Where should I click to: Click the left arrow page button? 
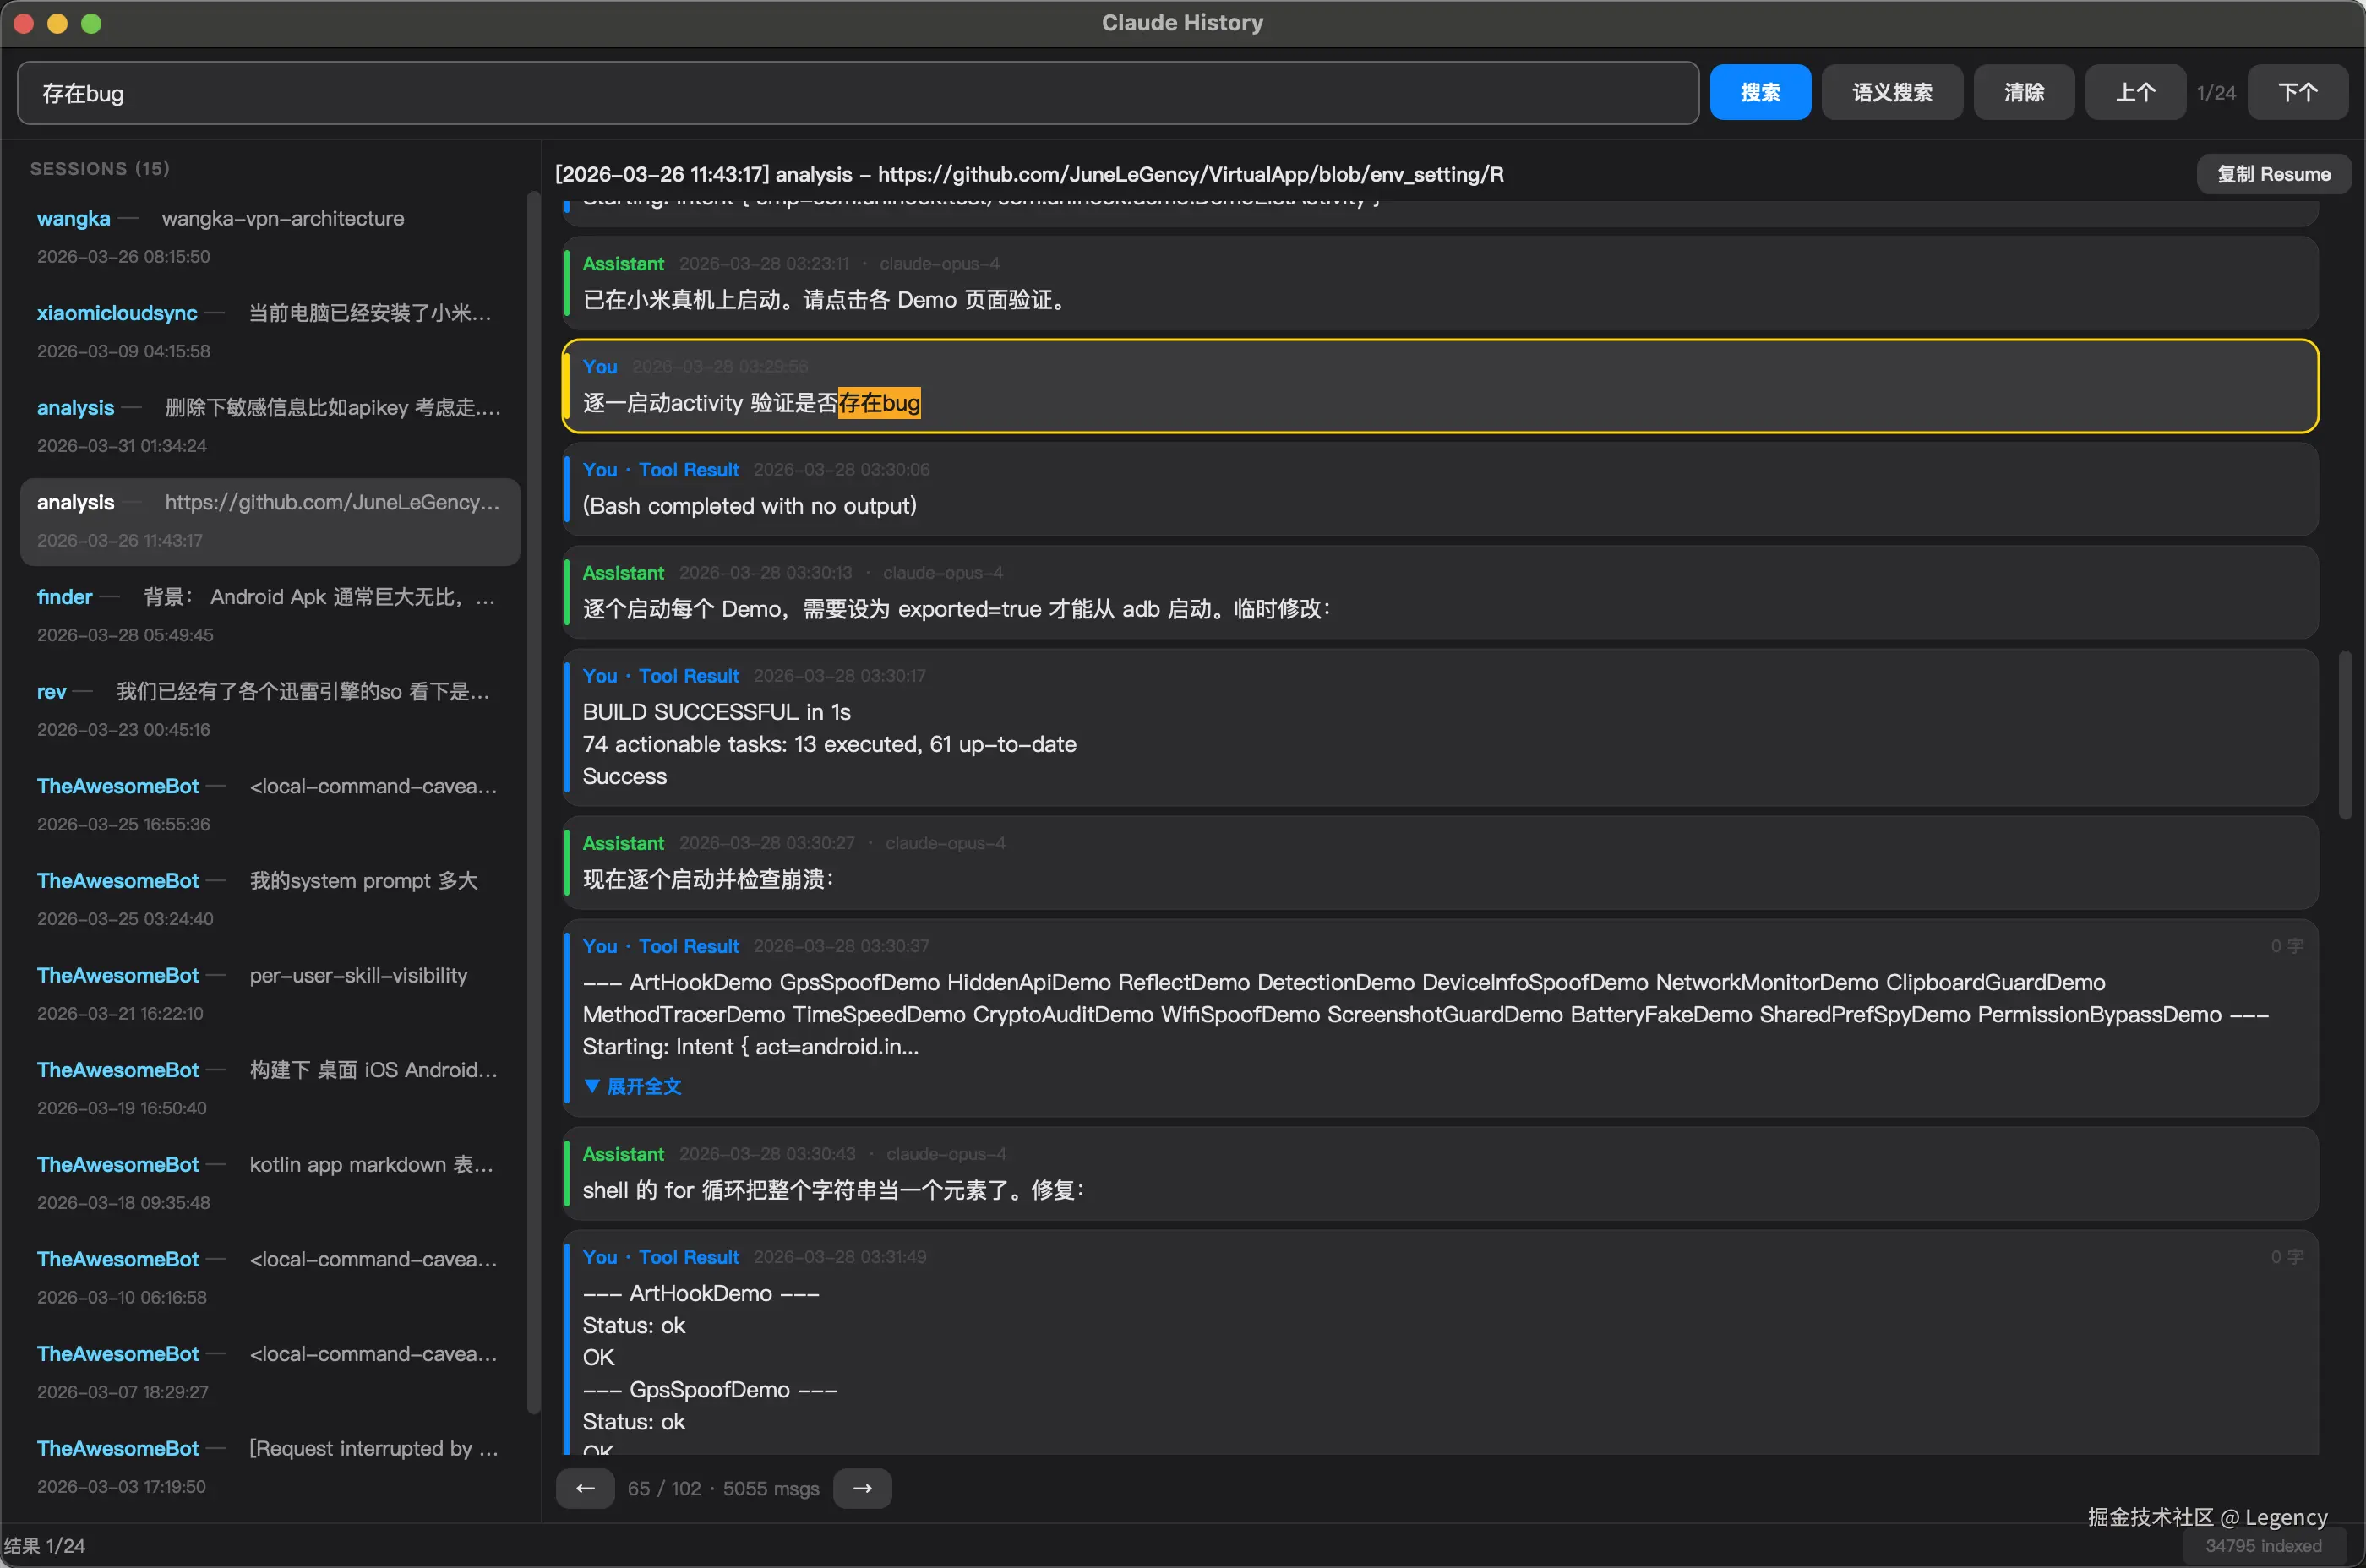click(585, 1488)
